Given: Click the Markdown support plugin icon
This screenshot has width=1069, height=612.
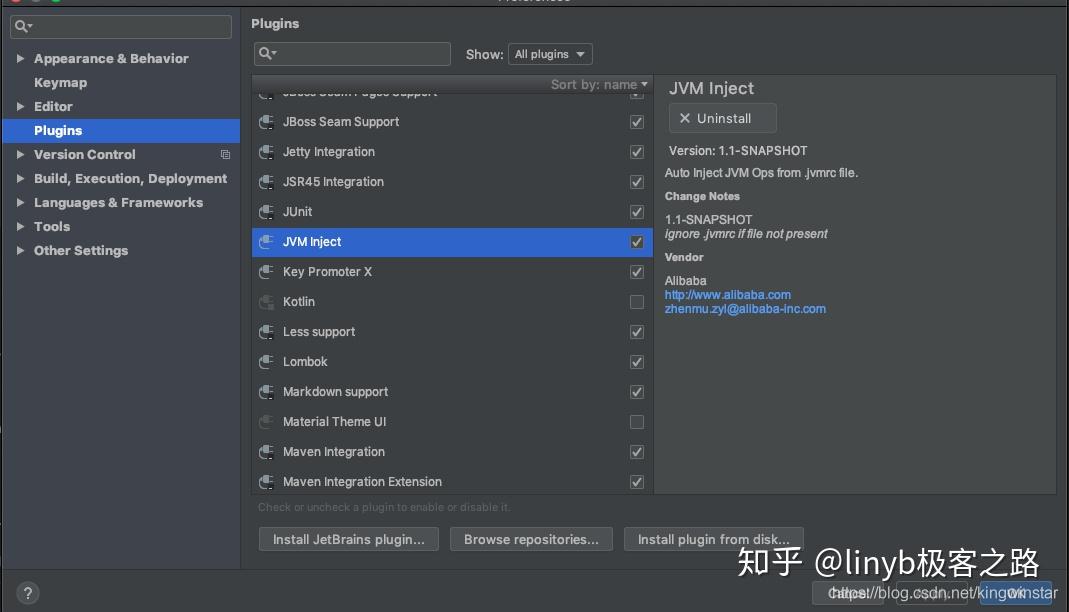Looking at the screenshot, I should tap(267, 392).
